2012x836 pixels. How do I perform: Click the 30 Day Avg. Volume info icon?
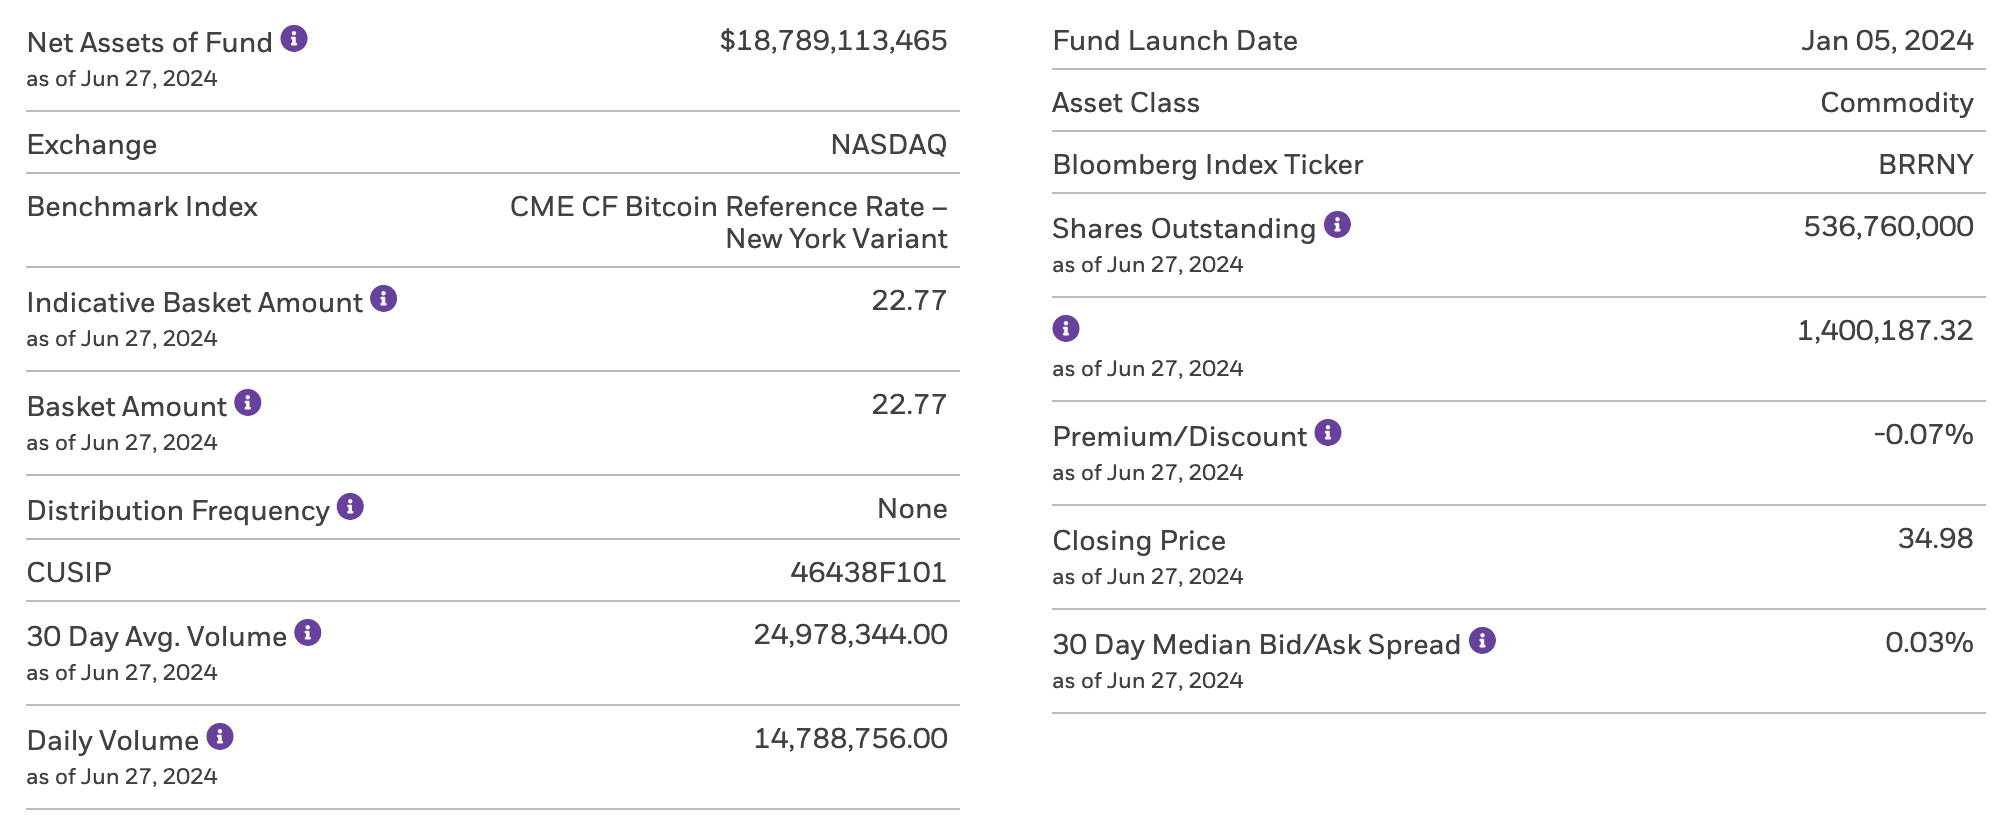click(x=308, y=632)
